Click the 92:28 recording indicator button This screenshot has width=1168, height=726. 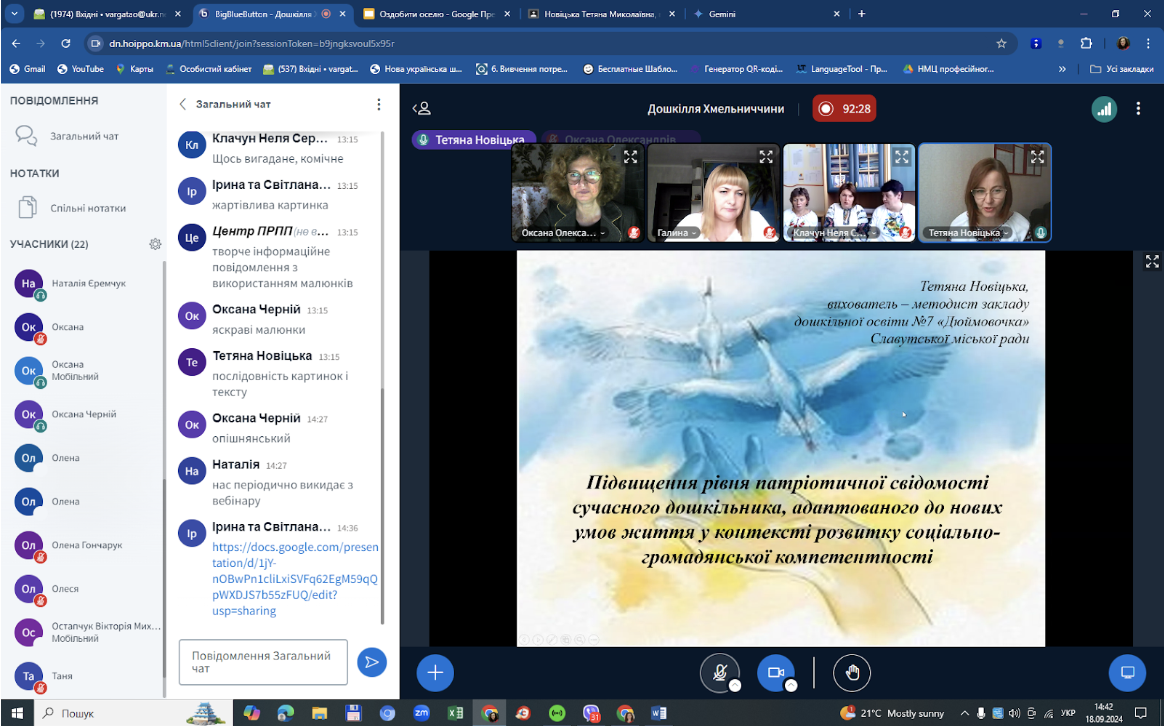click(x=844, y=109)
